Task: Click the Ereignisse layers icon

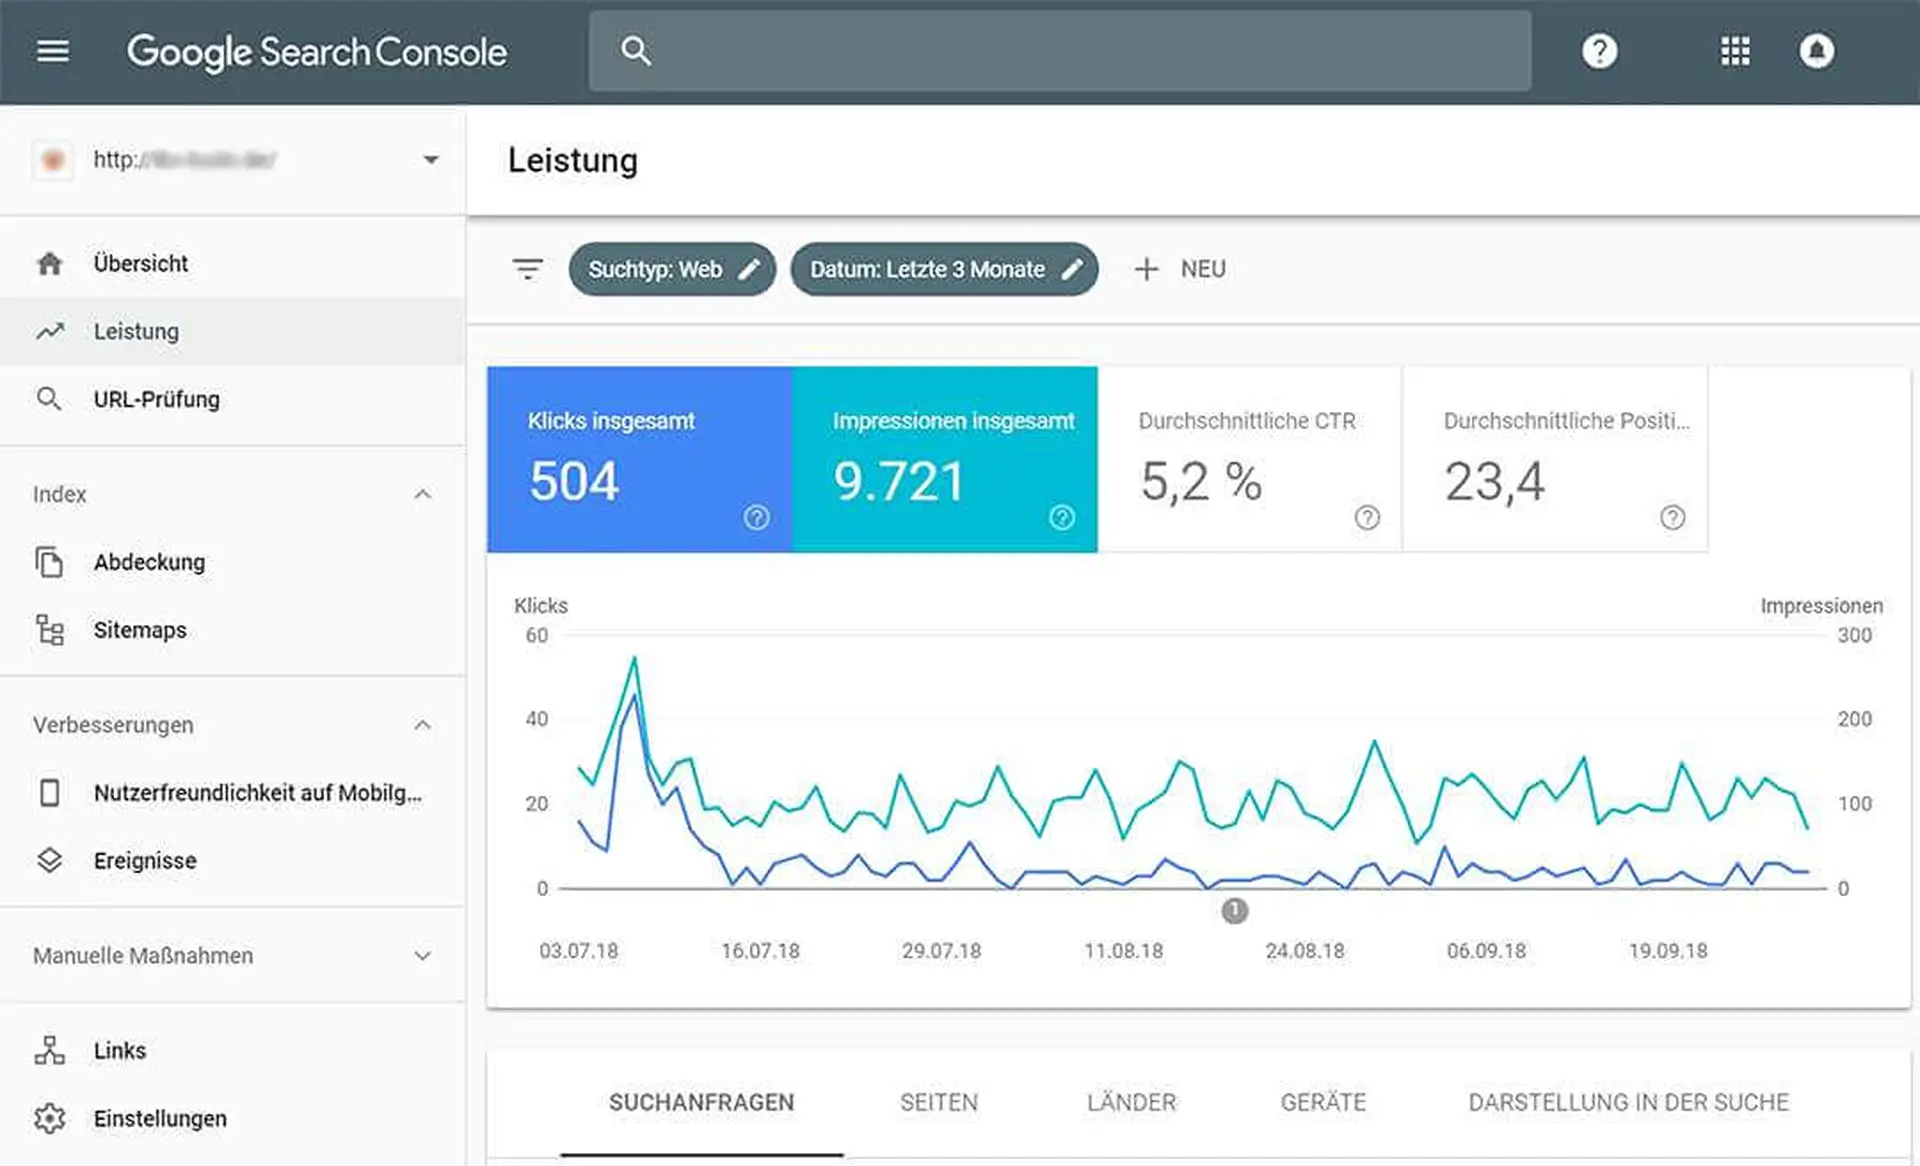Action: (49, 860)
